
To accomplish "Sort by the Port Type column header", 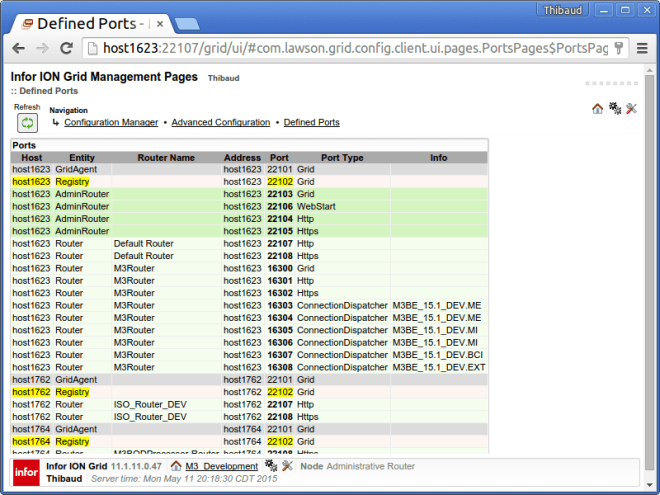I will click(342, 158).
